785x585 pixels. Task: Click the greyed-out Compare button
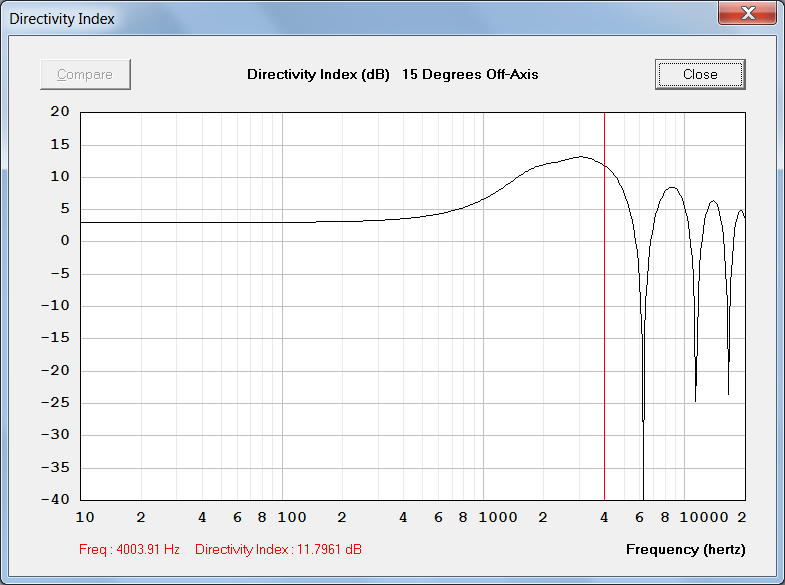85,75
